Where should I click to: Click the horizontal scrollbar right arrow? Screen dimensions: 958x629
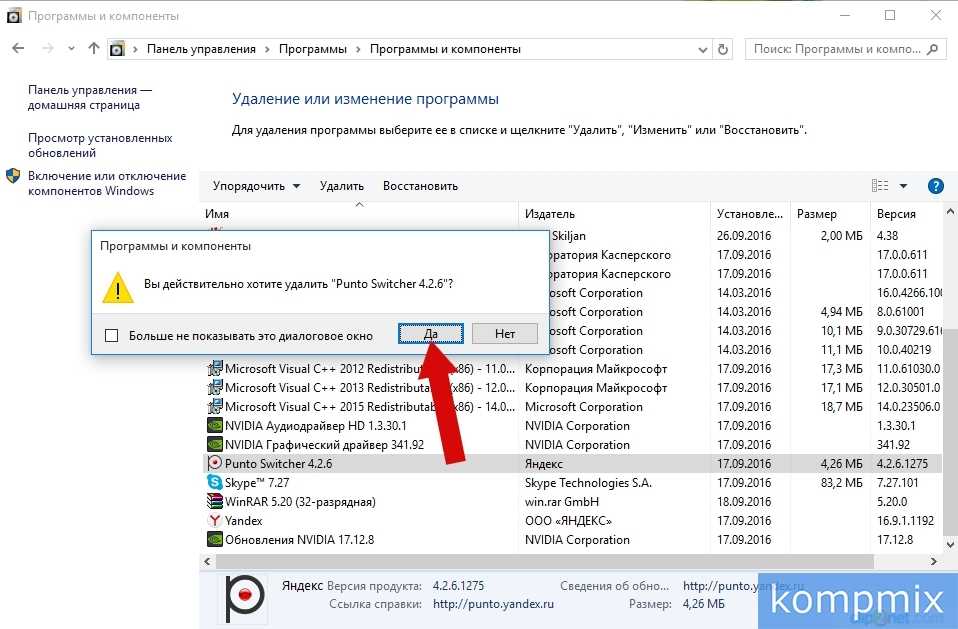(934, 561)
